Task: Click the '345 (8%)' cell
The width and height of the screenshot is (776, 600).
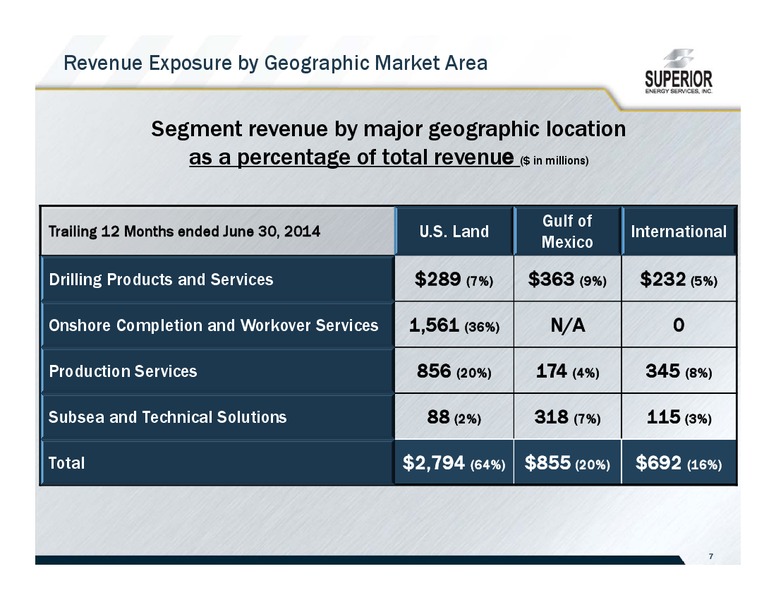Action: (679, 371)
